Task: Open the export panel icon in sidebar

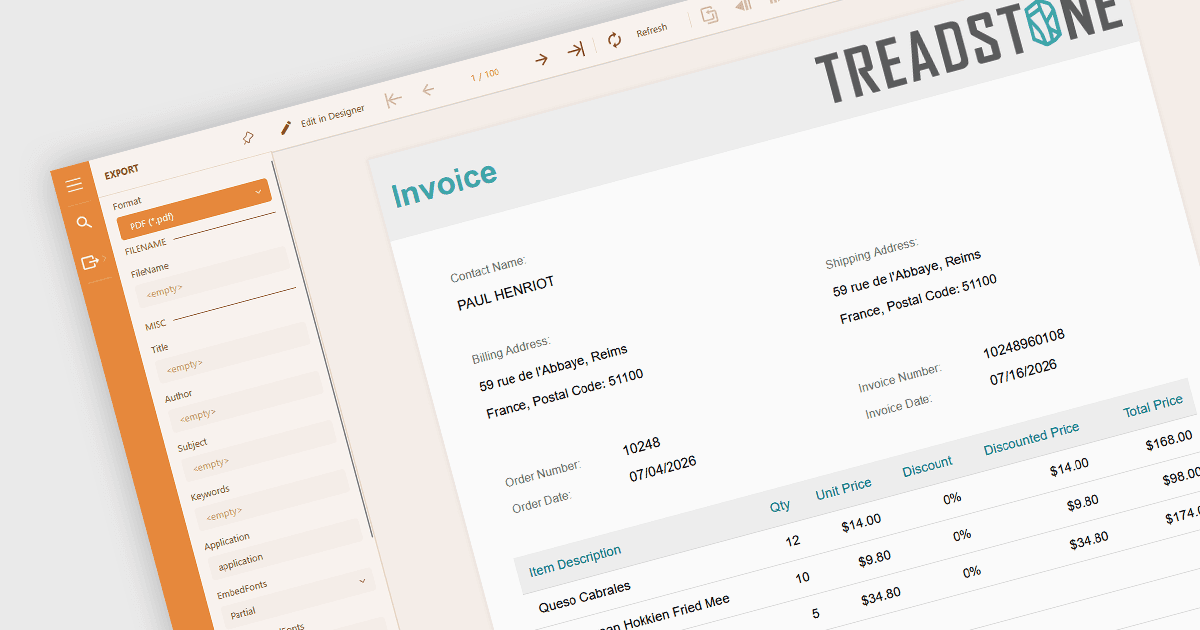Action: [x=90, y=262]
